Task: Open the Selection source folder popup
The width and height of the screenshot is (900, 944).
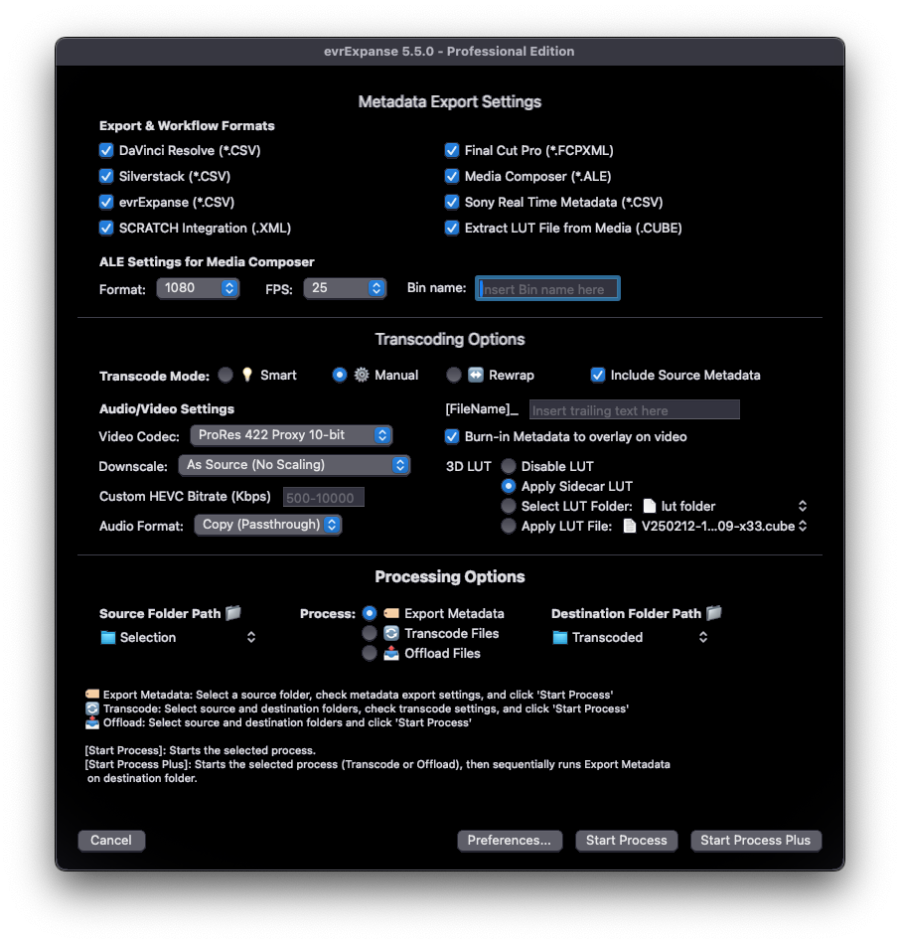Action: pos(179,637)
